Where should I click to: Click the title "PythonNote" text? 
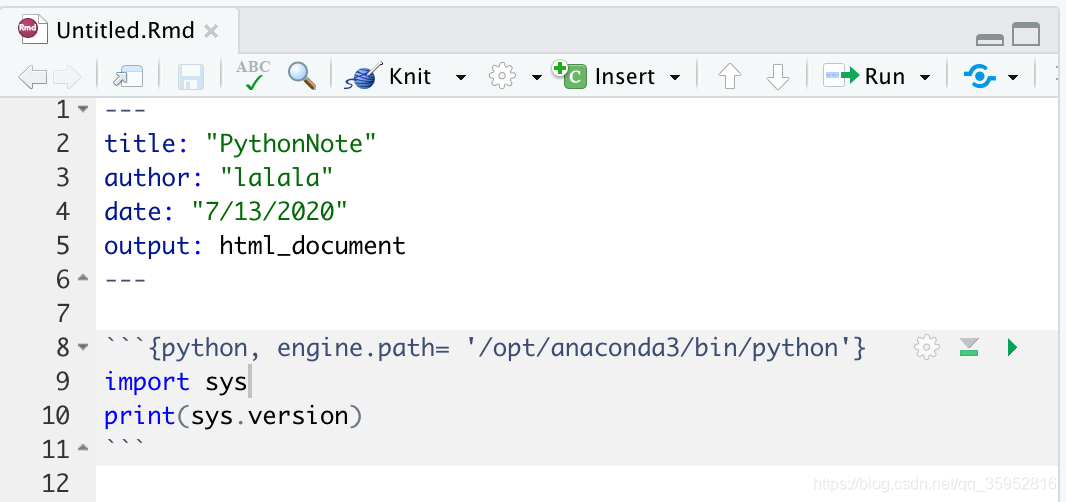(291, 144)
